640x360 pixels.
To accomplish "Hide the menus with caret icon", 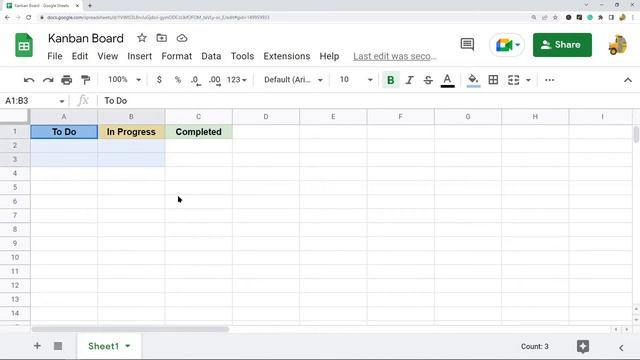I will 628,80.
